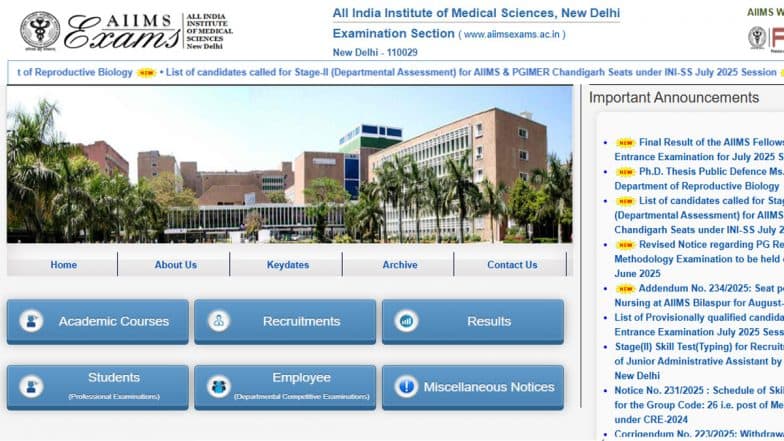Click NEW badge beside List of candidates announcement
784x441 pixels.
tap(625, 202)
